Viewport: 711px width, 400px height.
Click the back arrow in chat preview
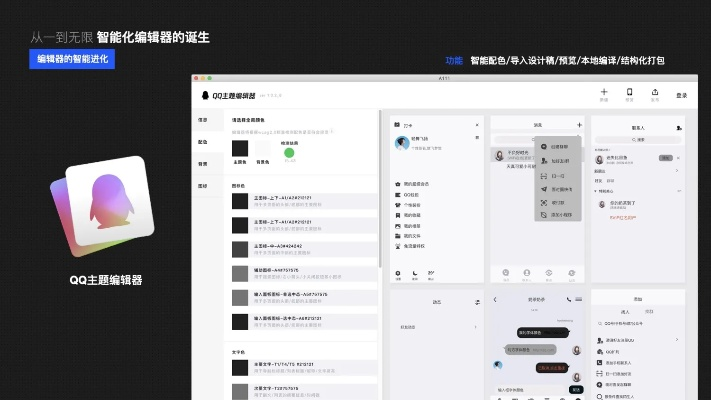[497, 300]
